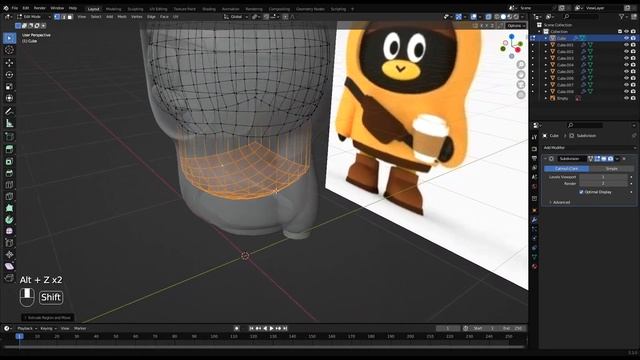640x360 pixels.
Task: Choose the Simple subdivision type
Action: (611, 169)
